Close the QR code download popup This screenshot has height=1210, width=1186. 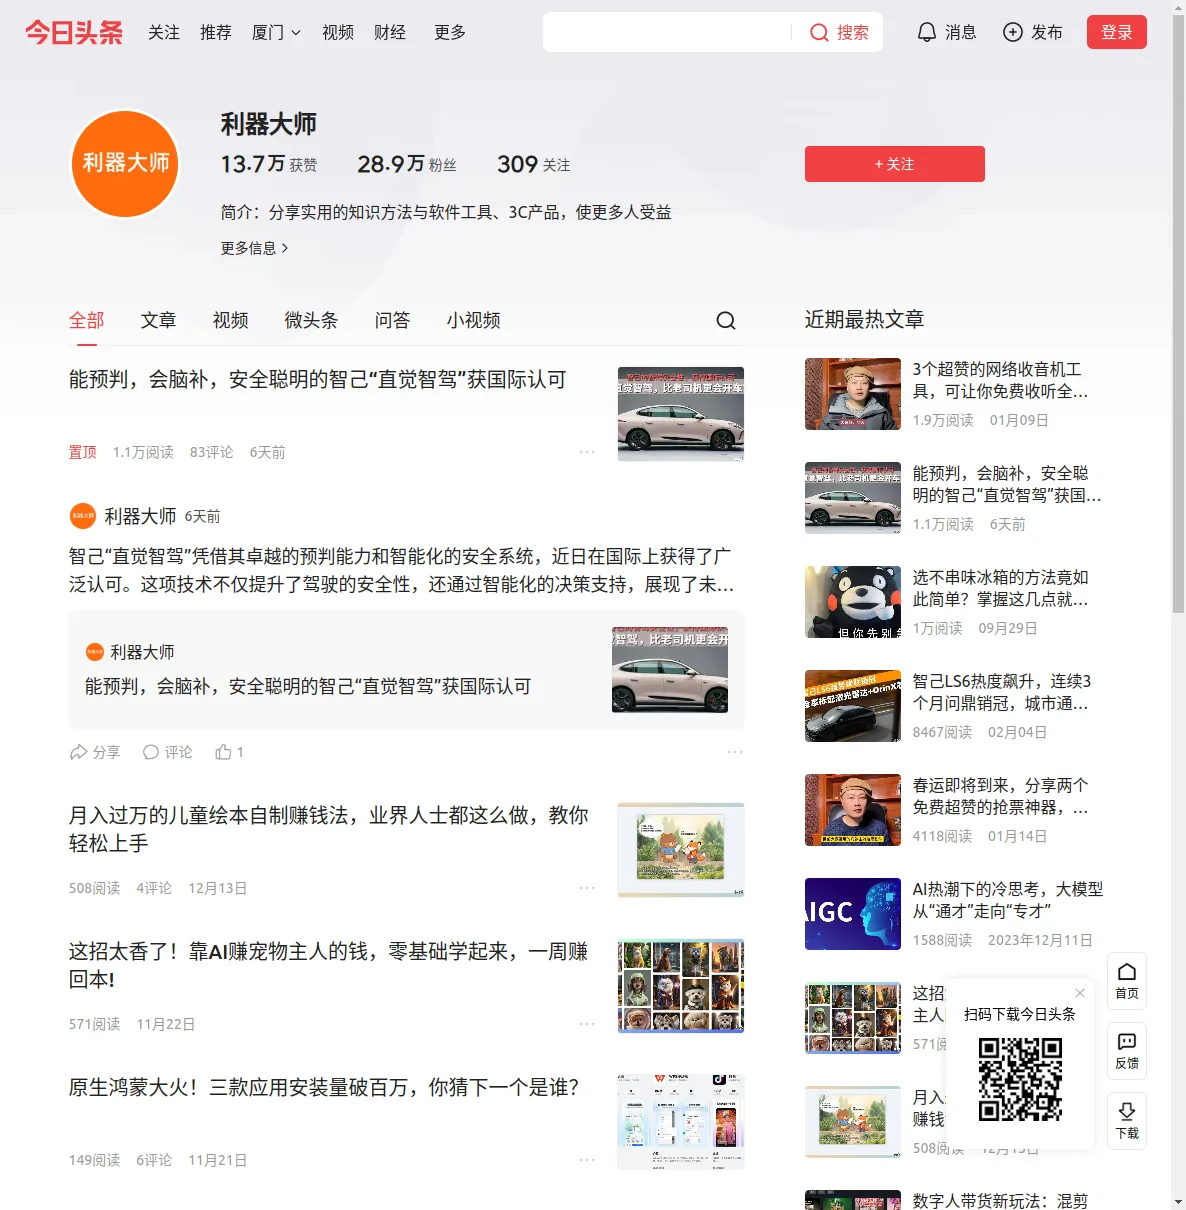pyautogui.click(x=1080, y=993)
